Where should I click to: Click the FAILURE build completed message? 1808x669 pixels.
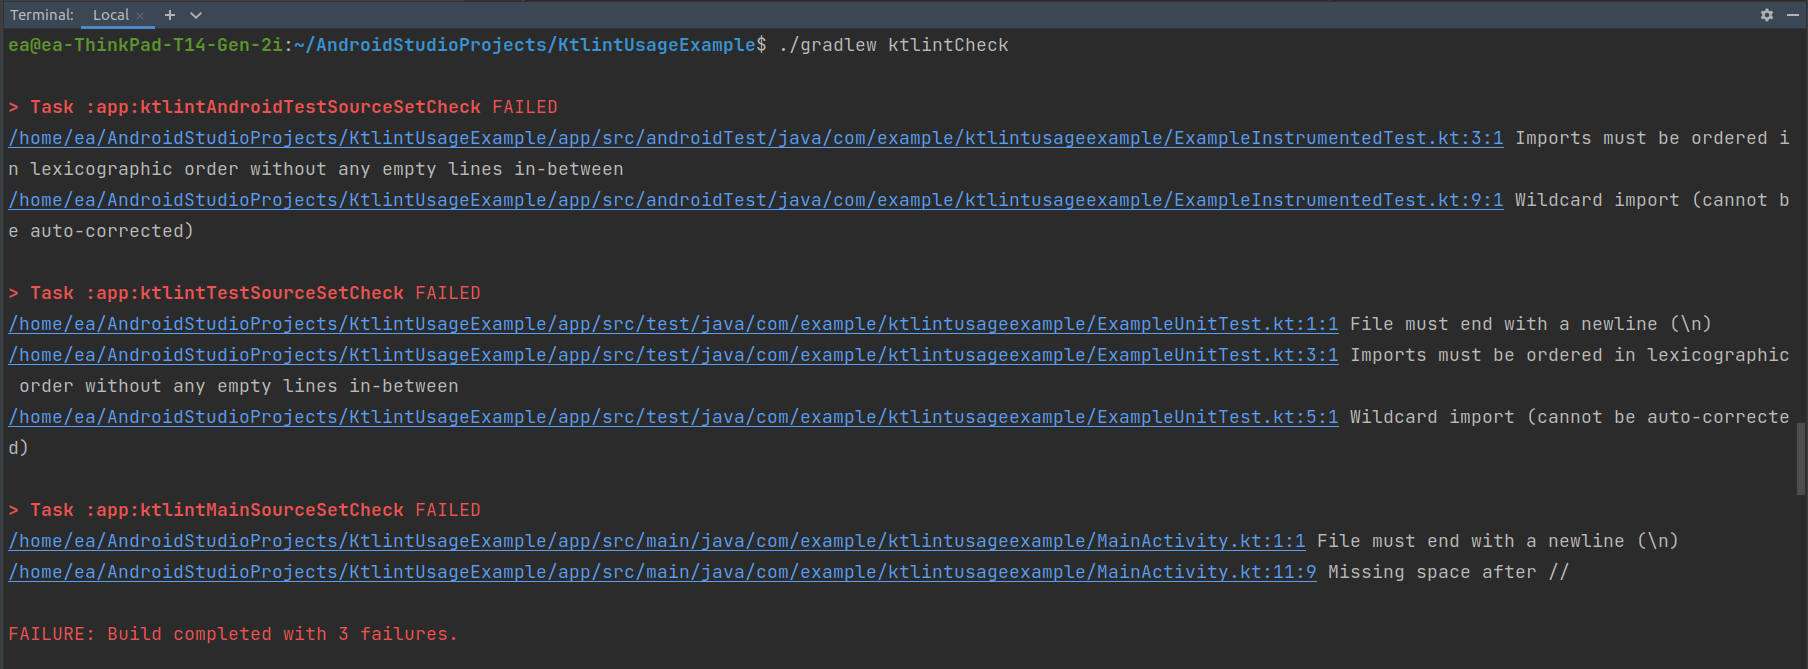[233, 634]
